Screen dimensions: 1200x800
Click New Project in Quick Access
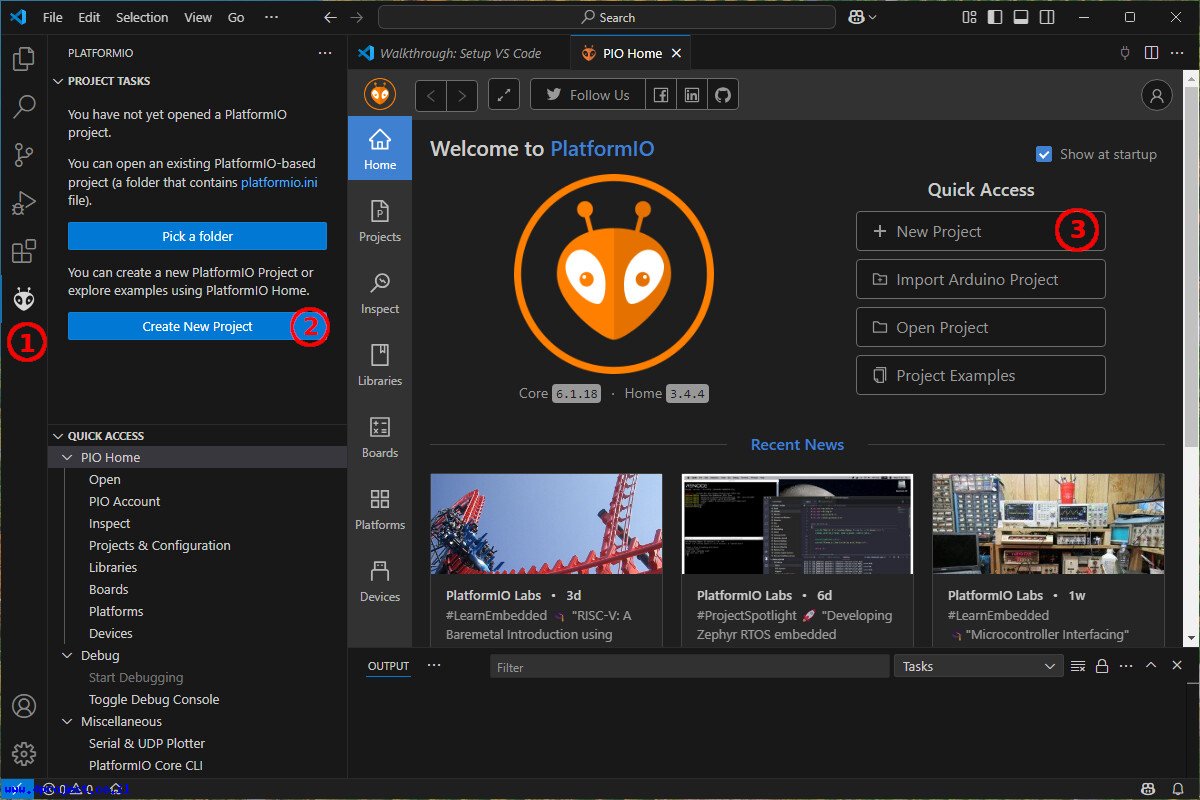pos(981,231)
